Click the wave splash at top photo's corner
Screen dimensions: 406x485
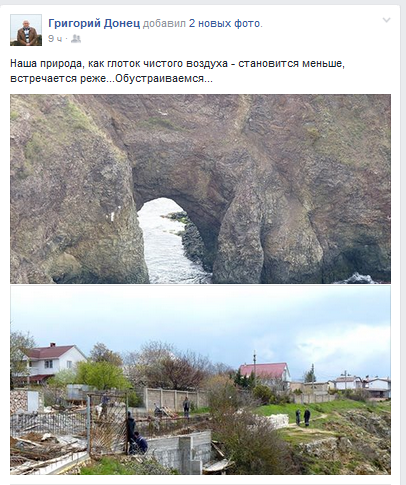pyautogui.click(x=360, y=278)
